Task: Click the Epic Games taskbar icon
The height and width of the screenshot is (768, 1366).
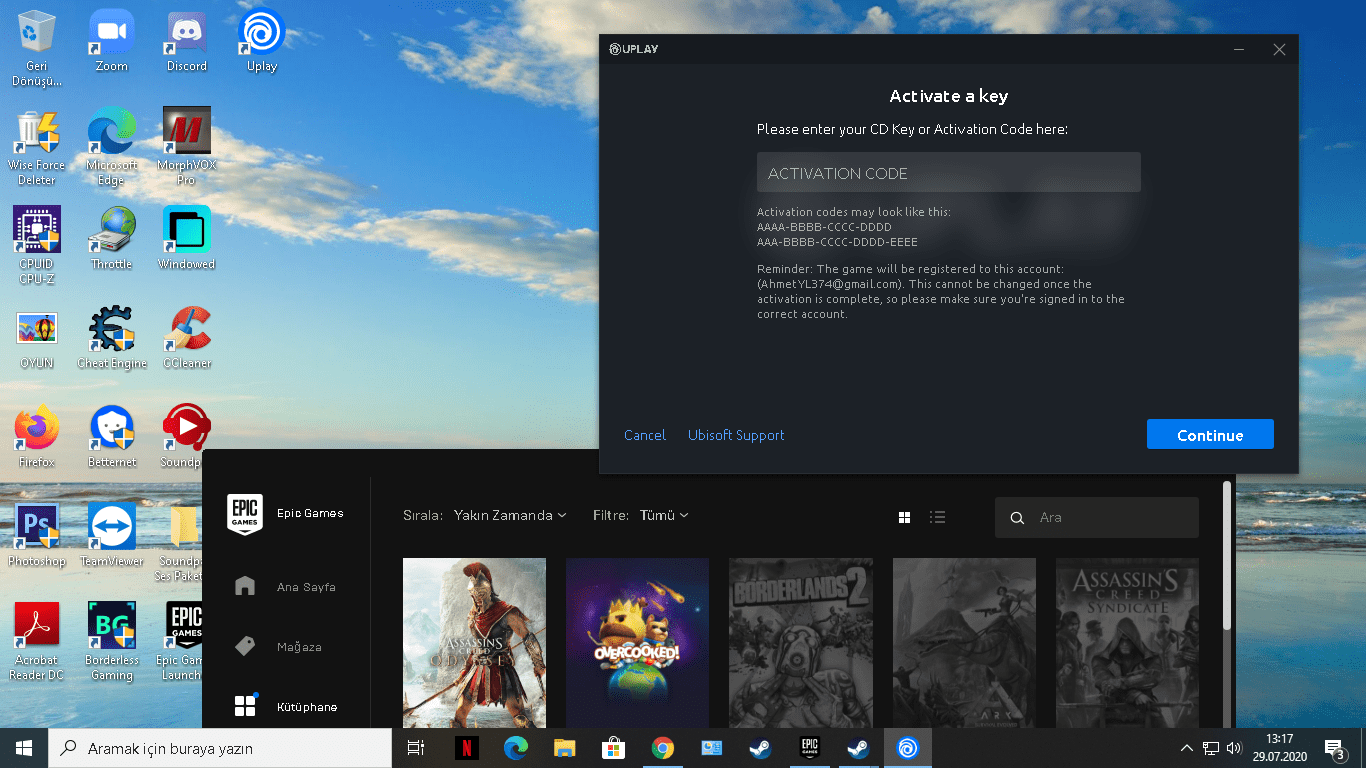Action: point(809,748)
